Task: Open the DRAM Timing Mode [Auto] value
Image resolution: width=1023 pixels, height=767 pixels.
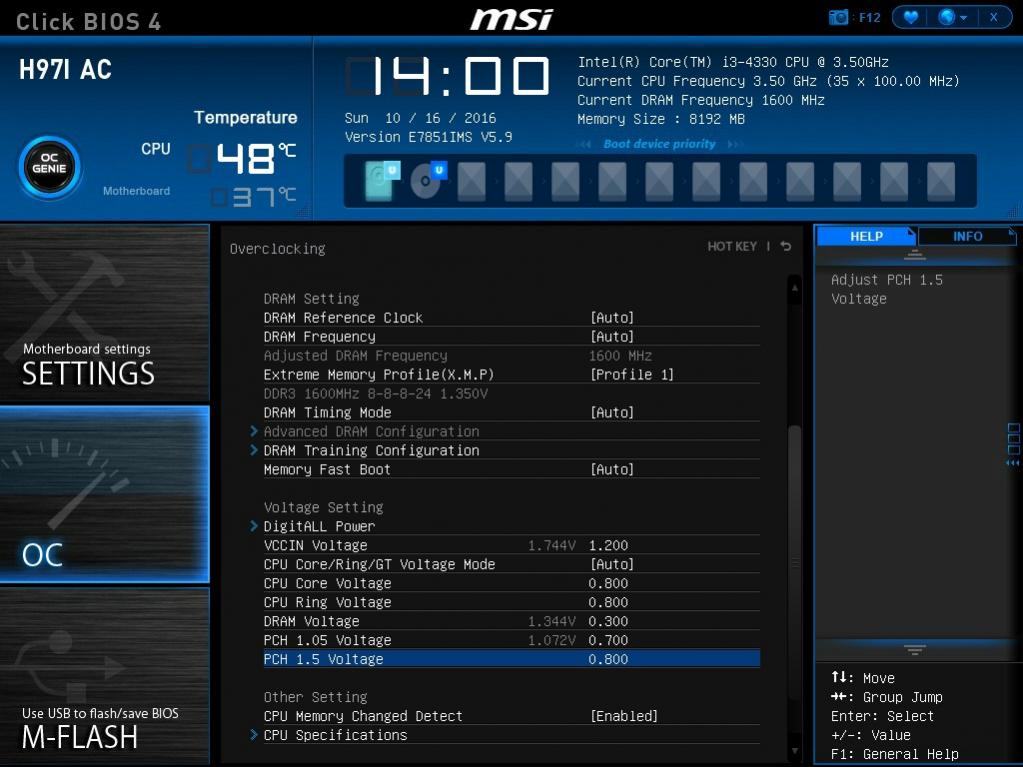Action: point(611,412)
